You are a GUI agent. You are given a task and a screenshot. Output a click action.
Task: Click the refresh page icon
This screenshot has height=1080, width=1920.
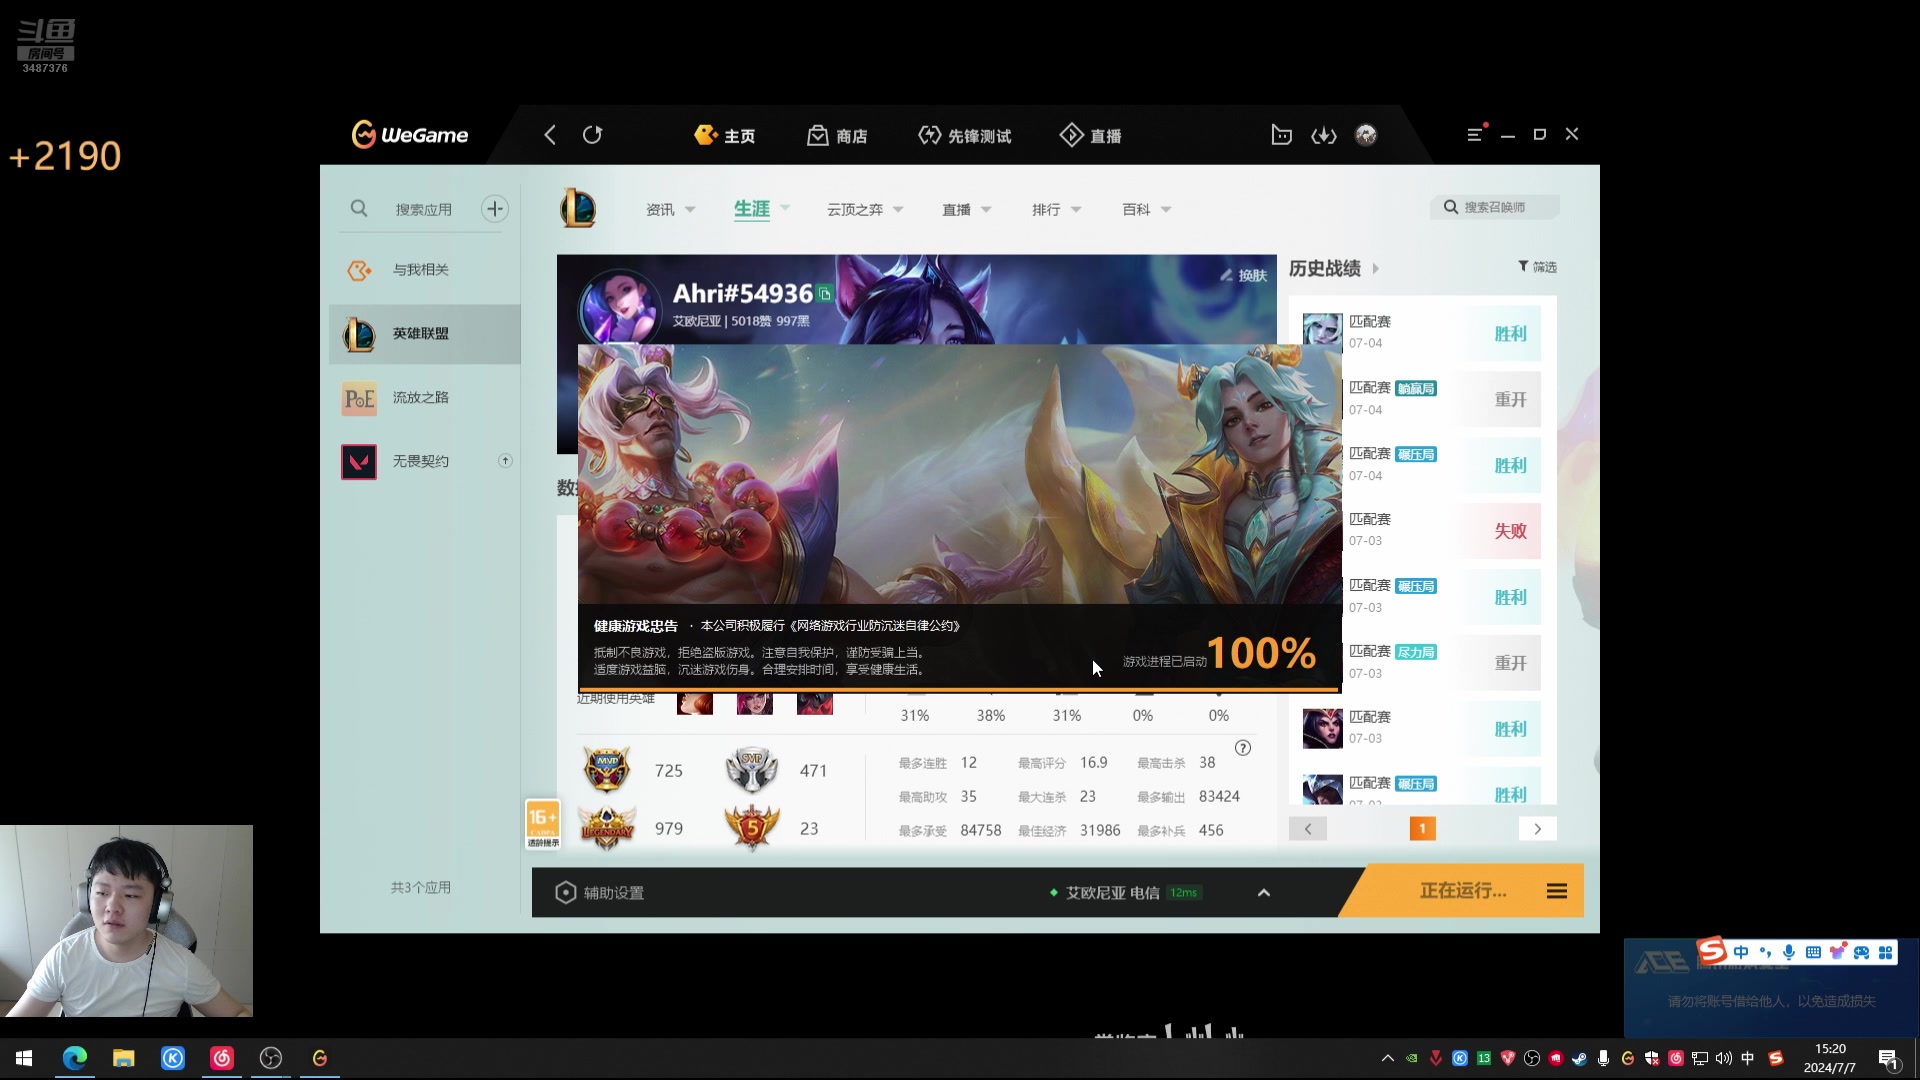[592, 135]
